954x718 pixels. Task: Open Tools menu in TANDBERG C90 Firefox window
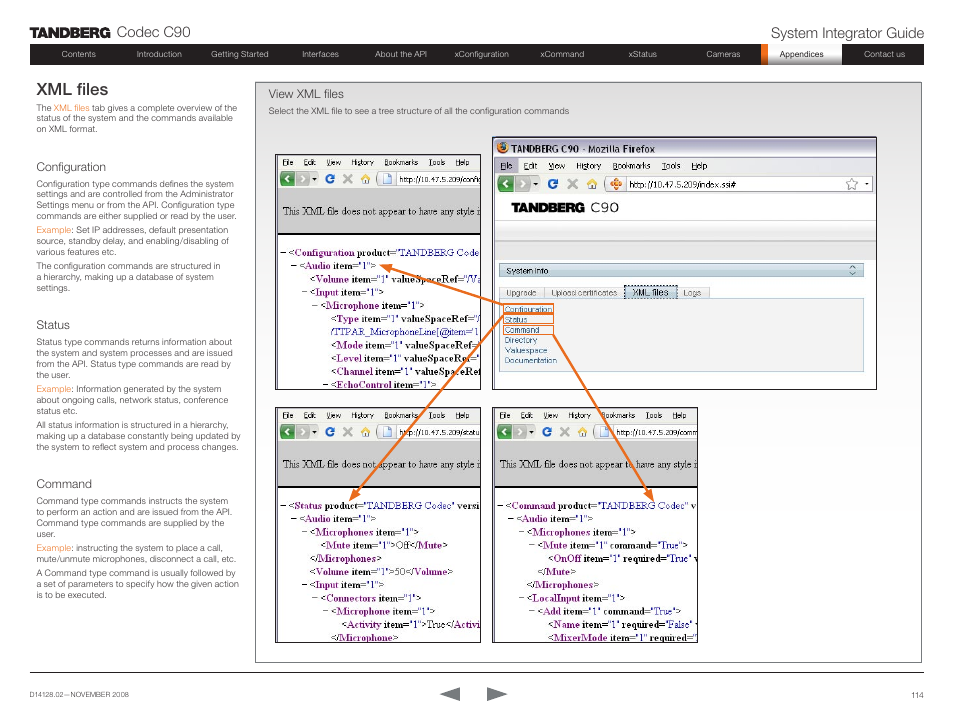[671, 166]
